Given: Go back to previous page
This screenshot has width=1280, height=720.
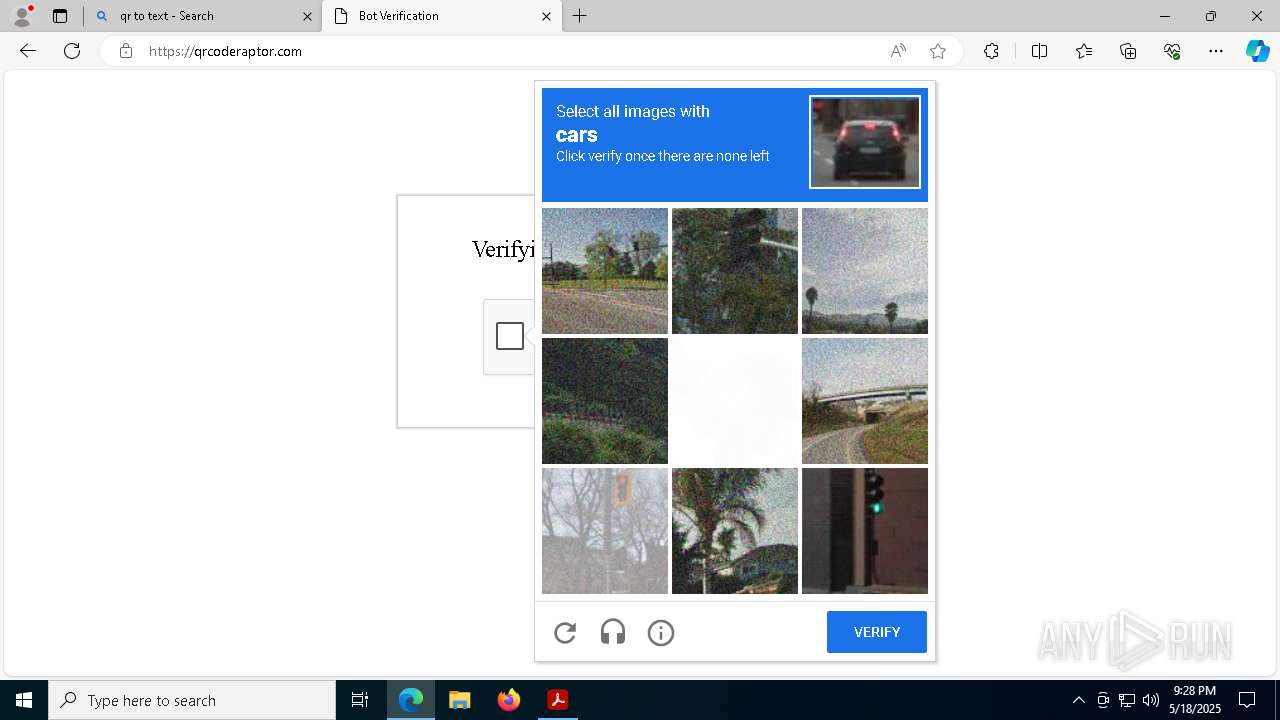Looking at the screenshot, I should click(x=28, y=51).
